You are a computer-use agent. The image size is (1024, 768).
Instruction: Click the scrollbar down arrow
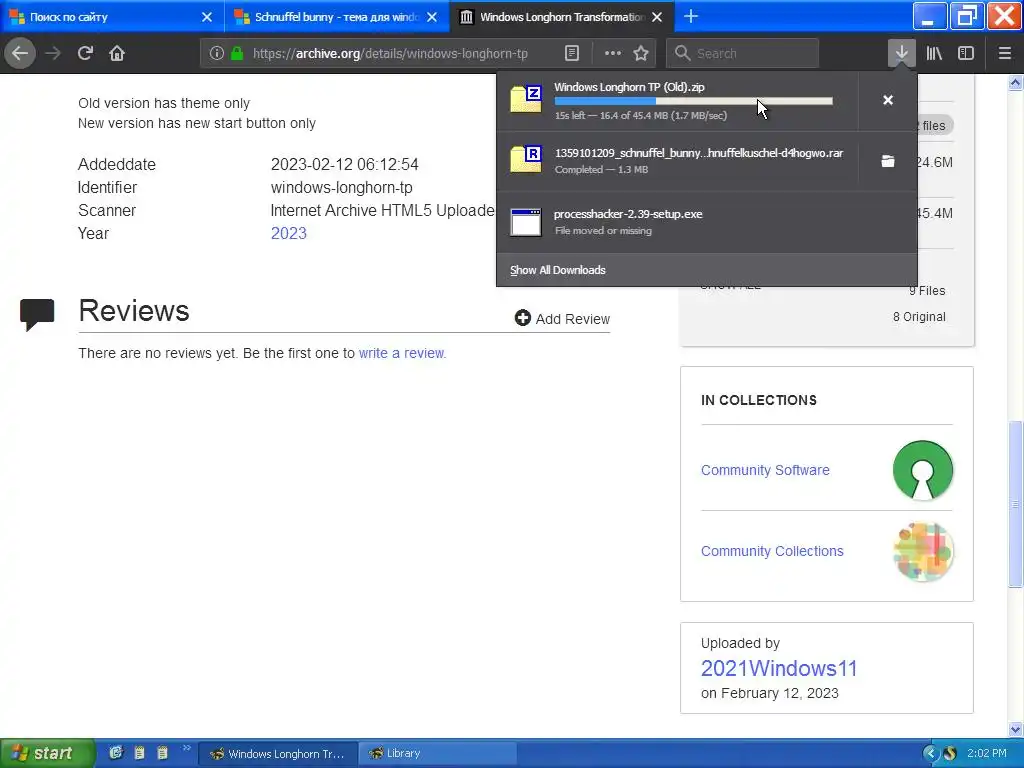pyautogui.click(x=1015, y=729)
